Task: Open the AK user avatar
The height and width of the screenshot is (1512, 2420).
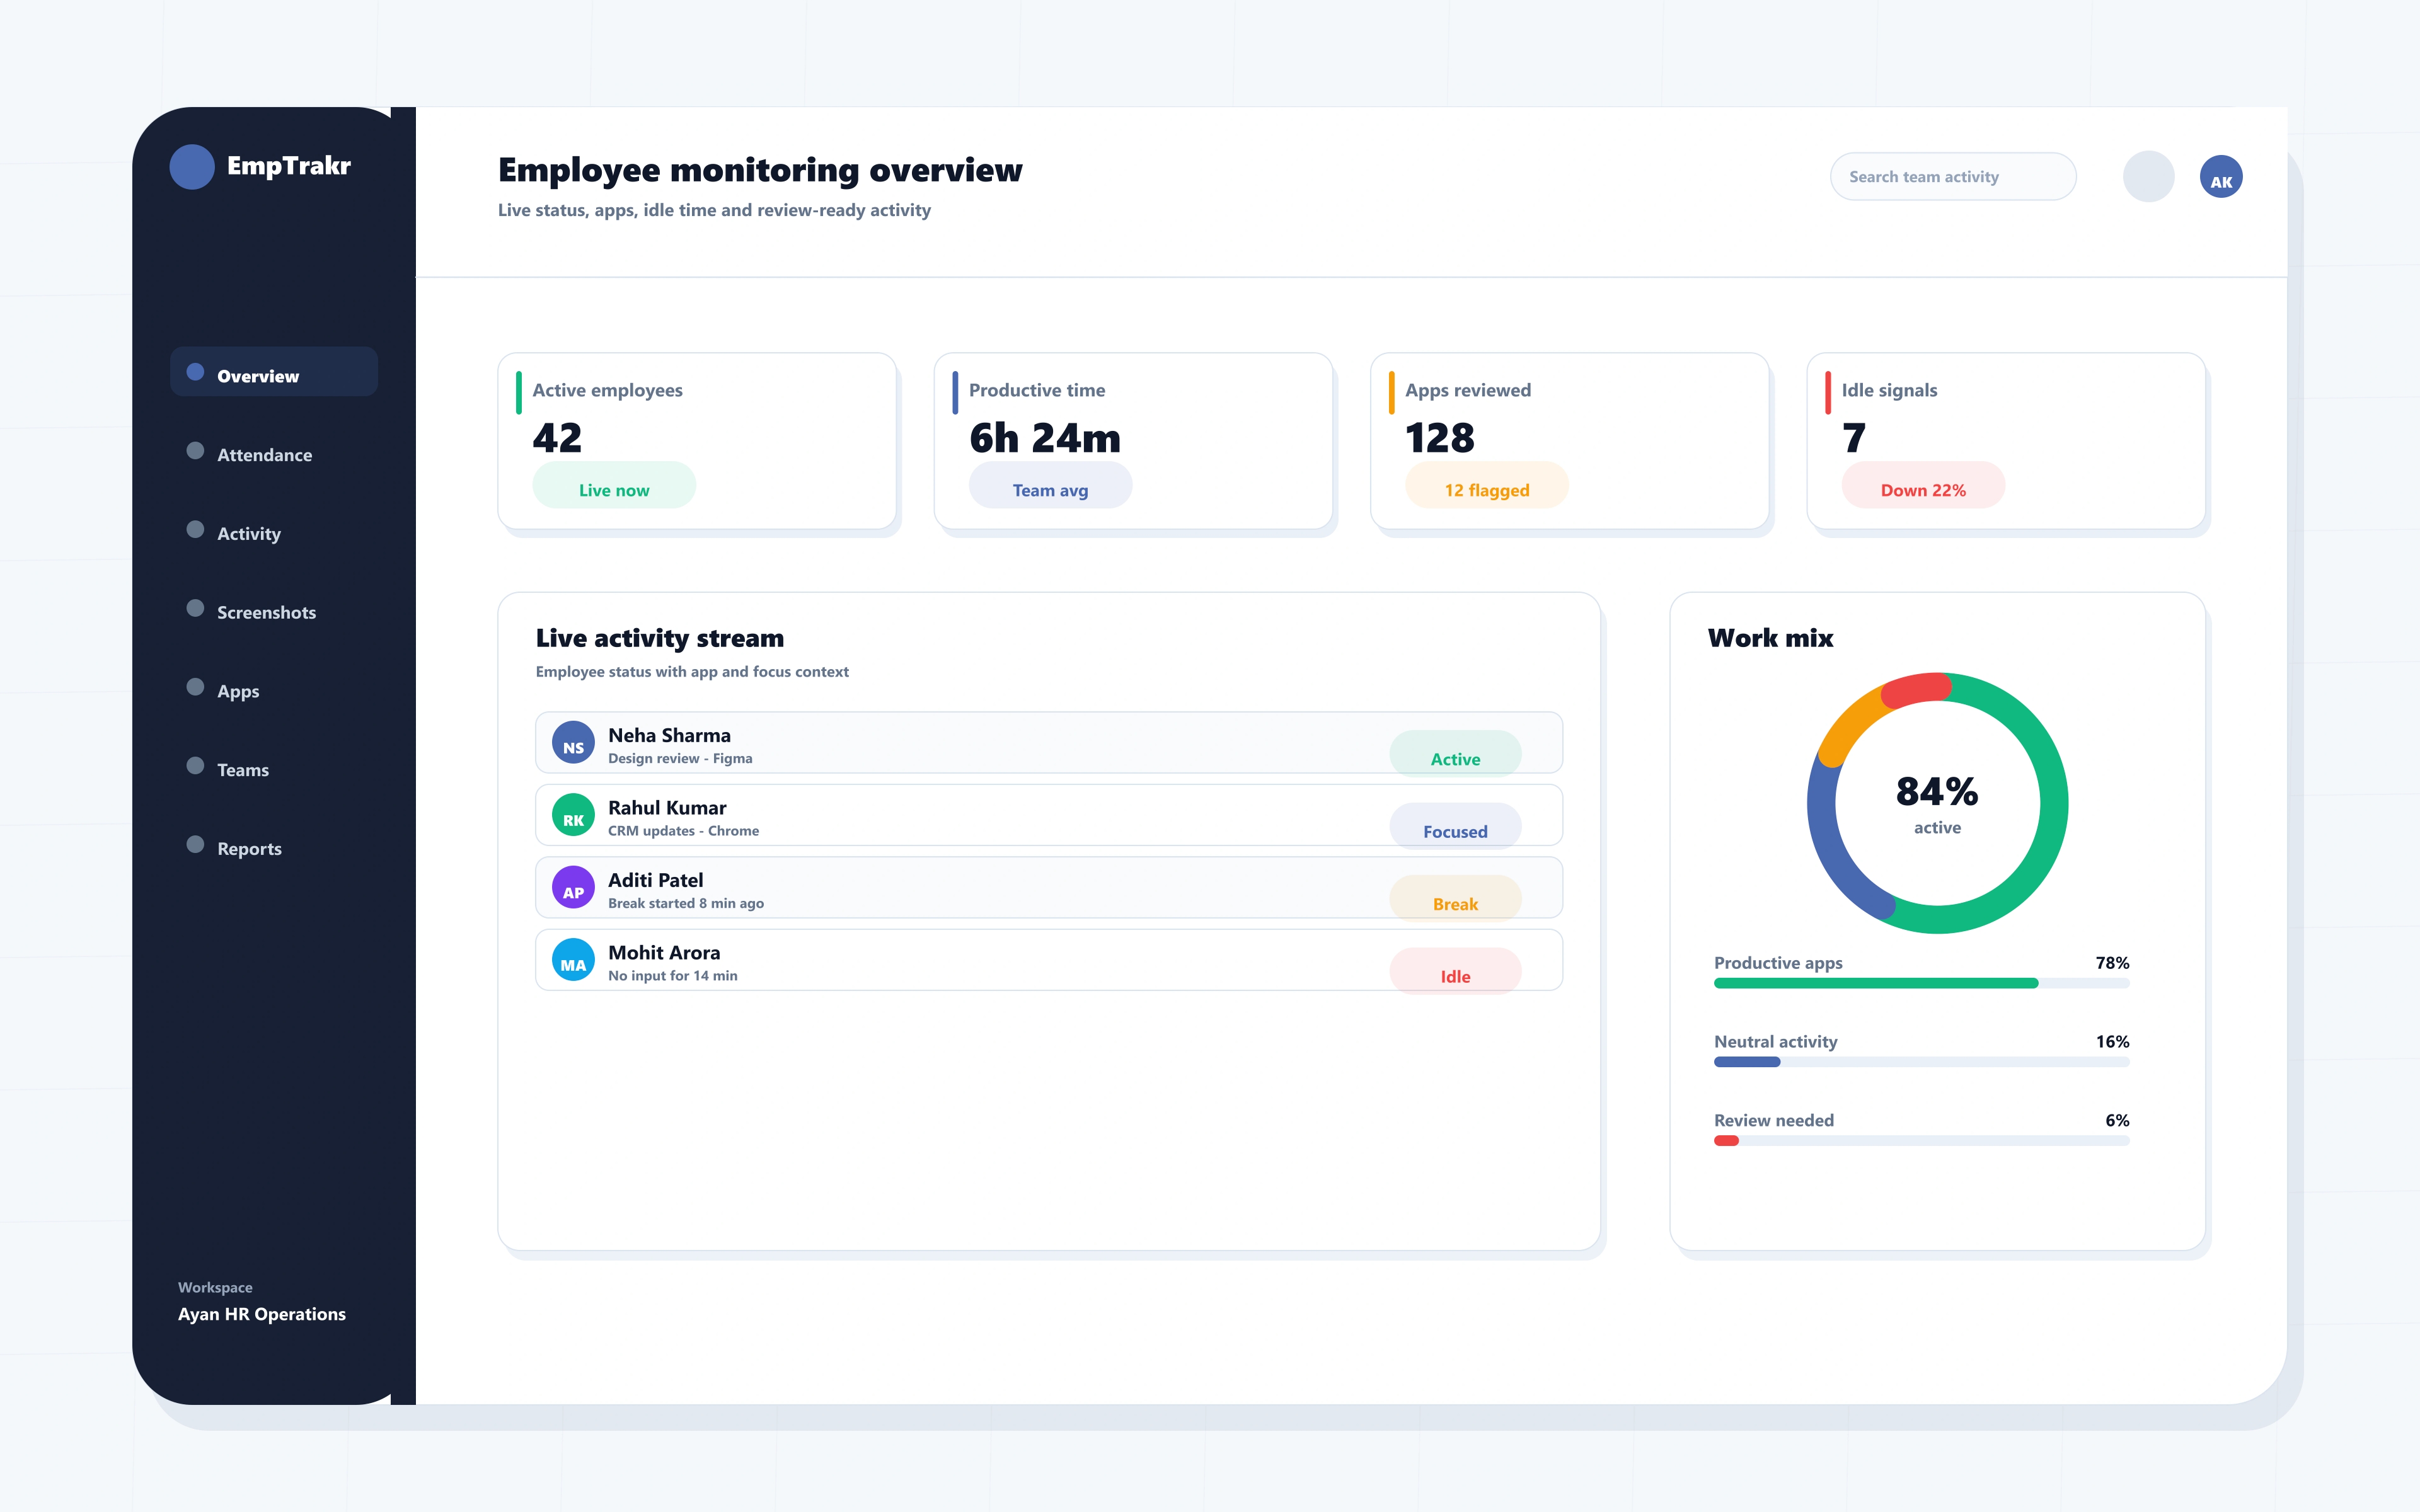Action: click(x=2220, y=177)
